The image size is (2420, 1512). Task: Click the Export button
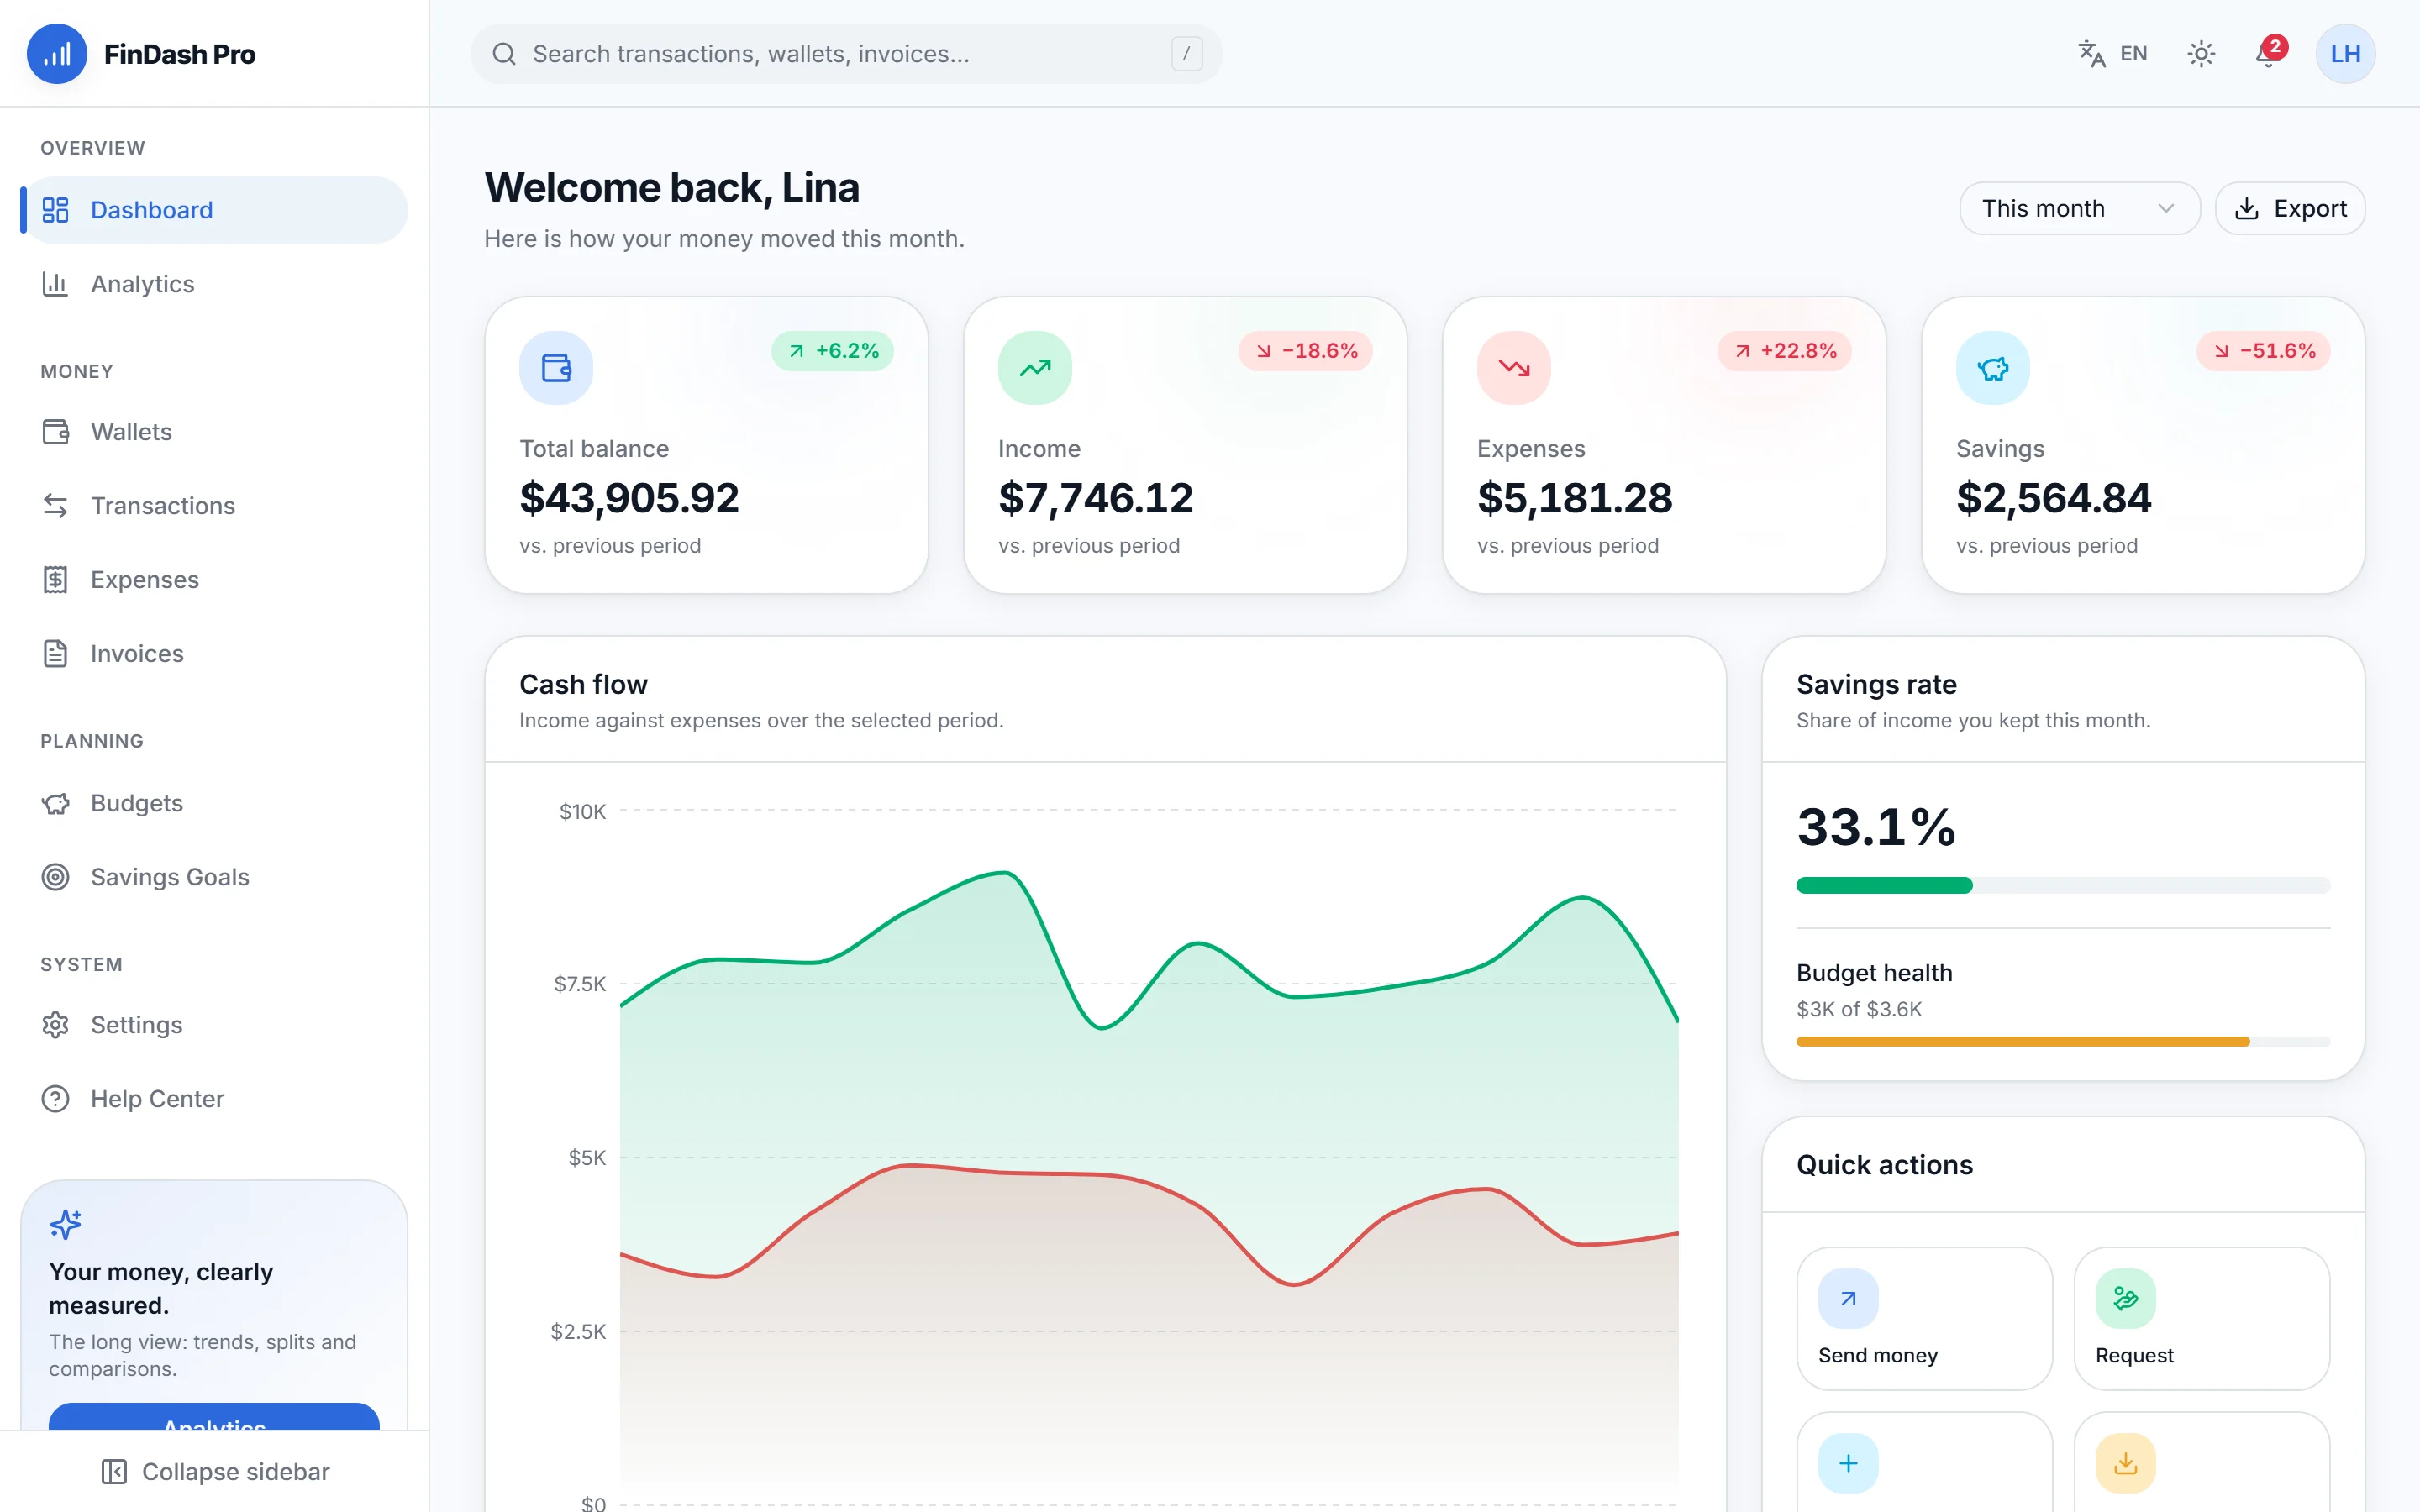click(x=2290, y=208)
